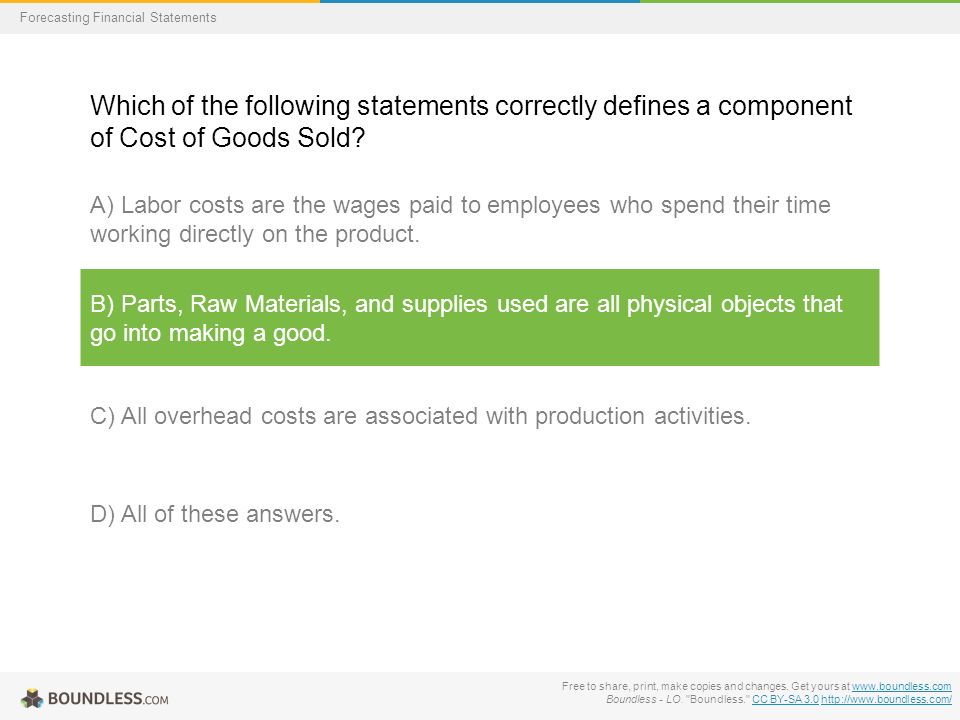Click the Cost of Goods Sold question text
The image size is (960, 720).
click(x=471, y=121)
